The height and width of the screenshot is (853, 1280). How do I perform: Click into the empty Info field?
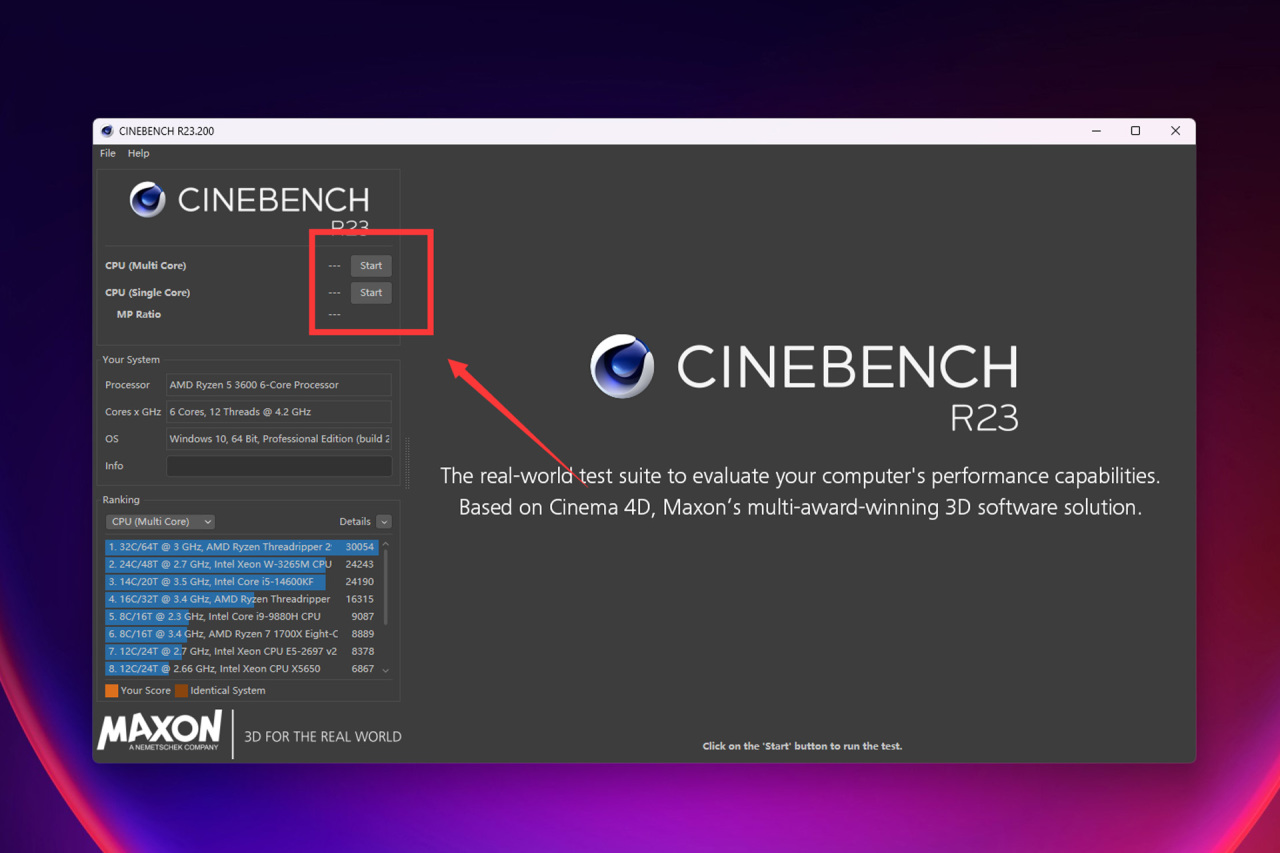pyautogui.click(x=279, y=466)
